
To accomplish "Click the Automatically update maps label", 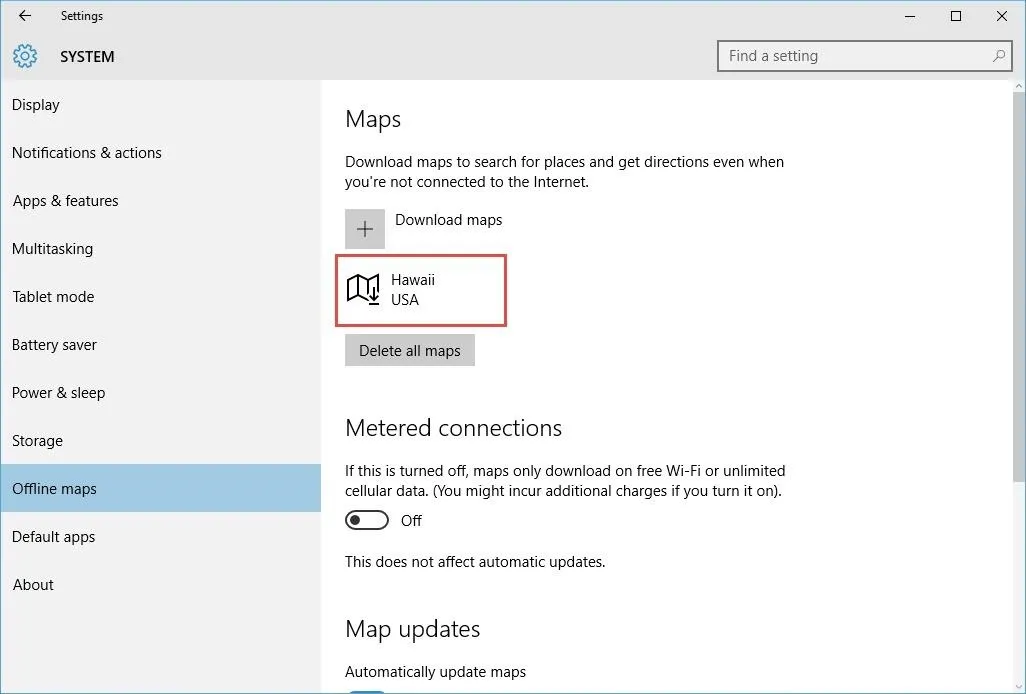I will point(435,672).
